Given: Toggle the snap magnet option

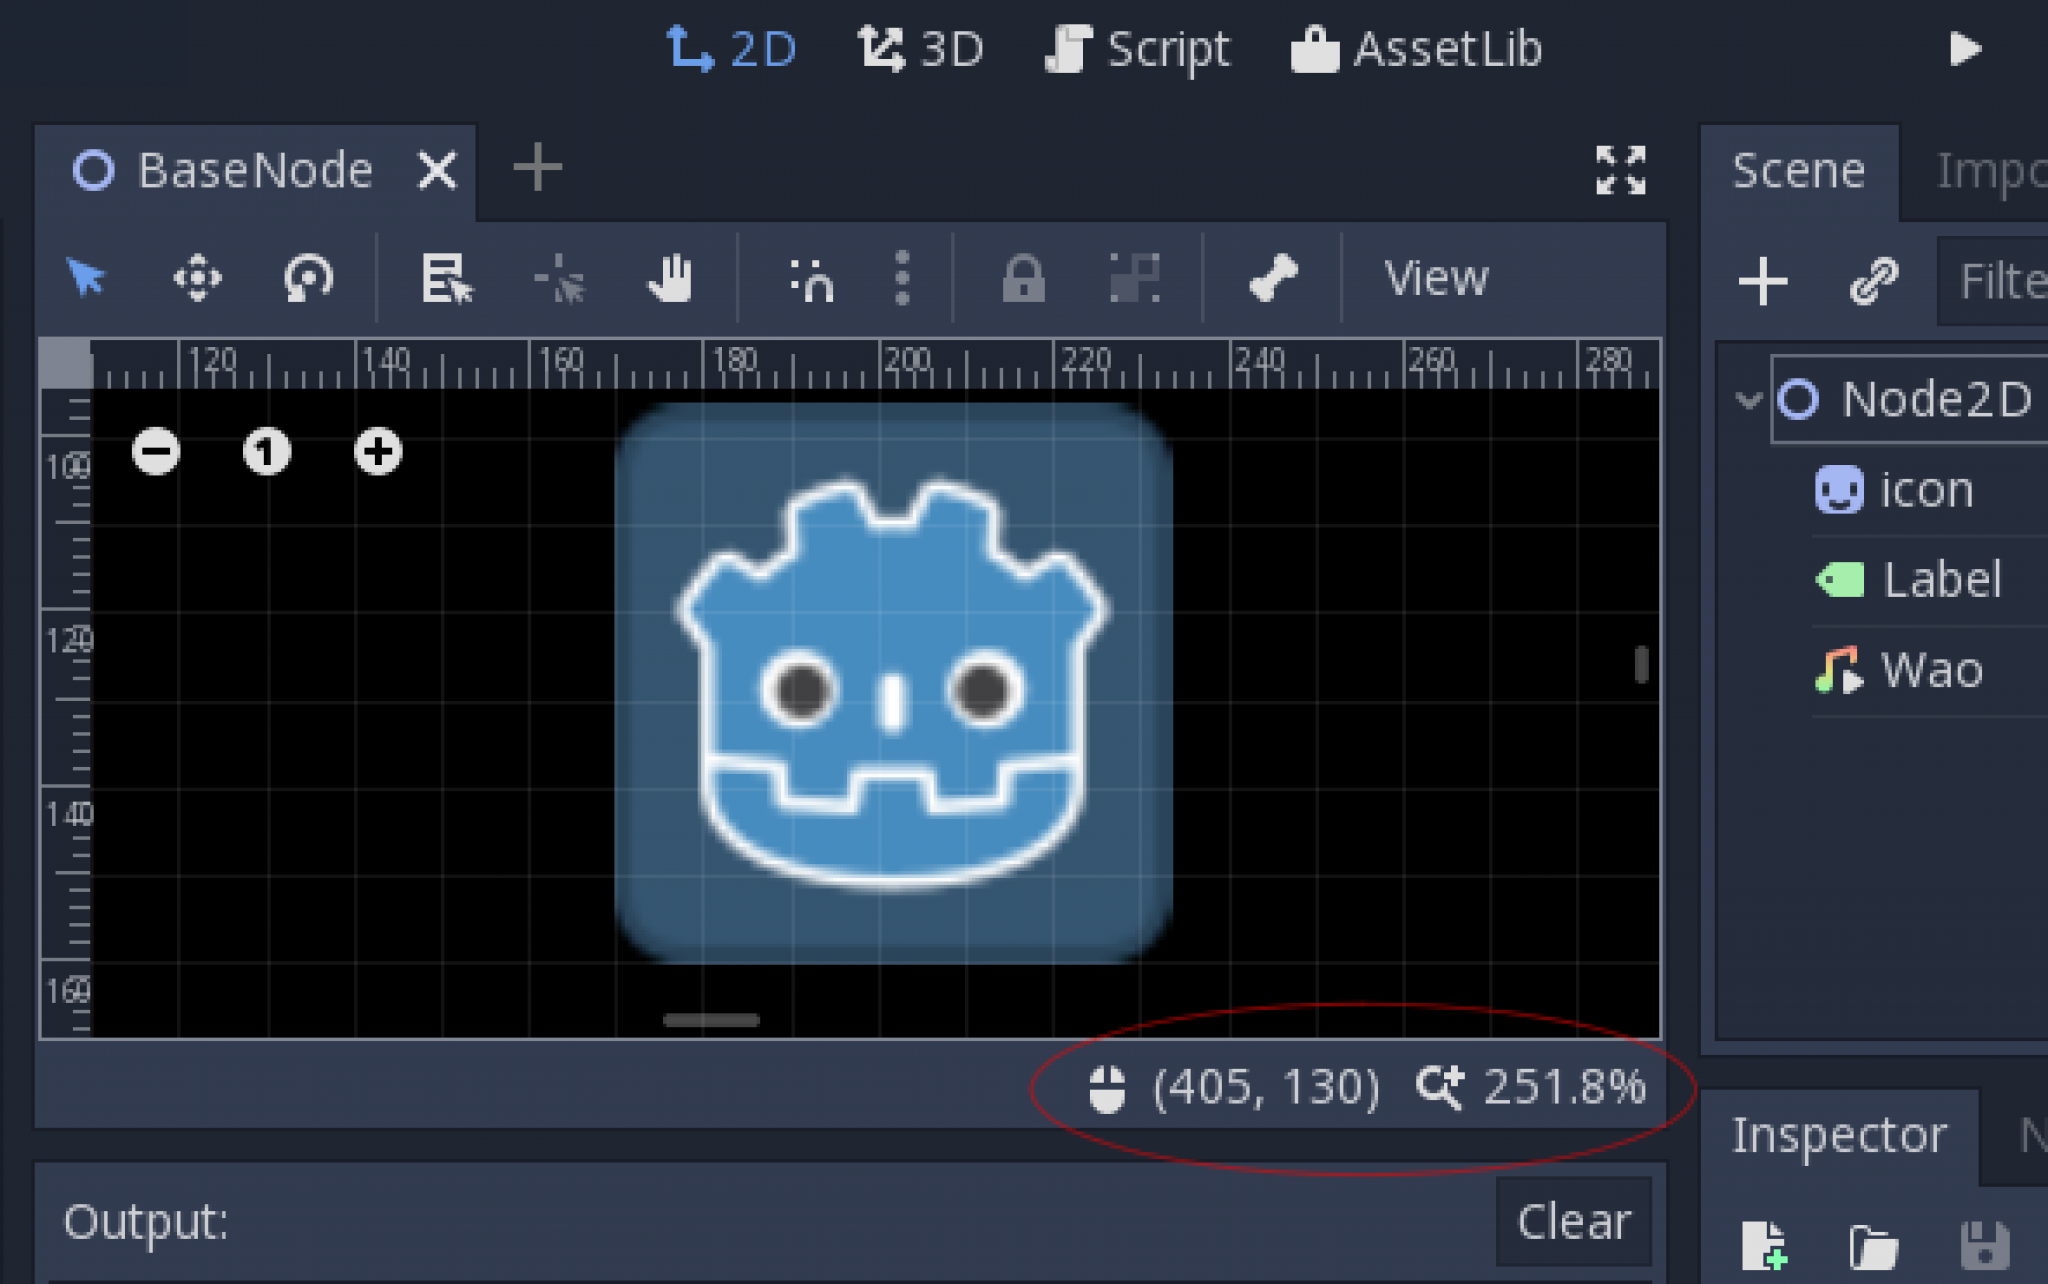Looking at the screenshot, I should tap(812, 279).
